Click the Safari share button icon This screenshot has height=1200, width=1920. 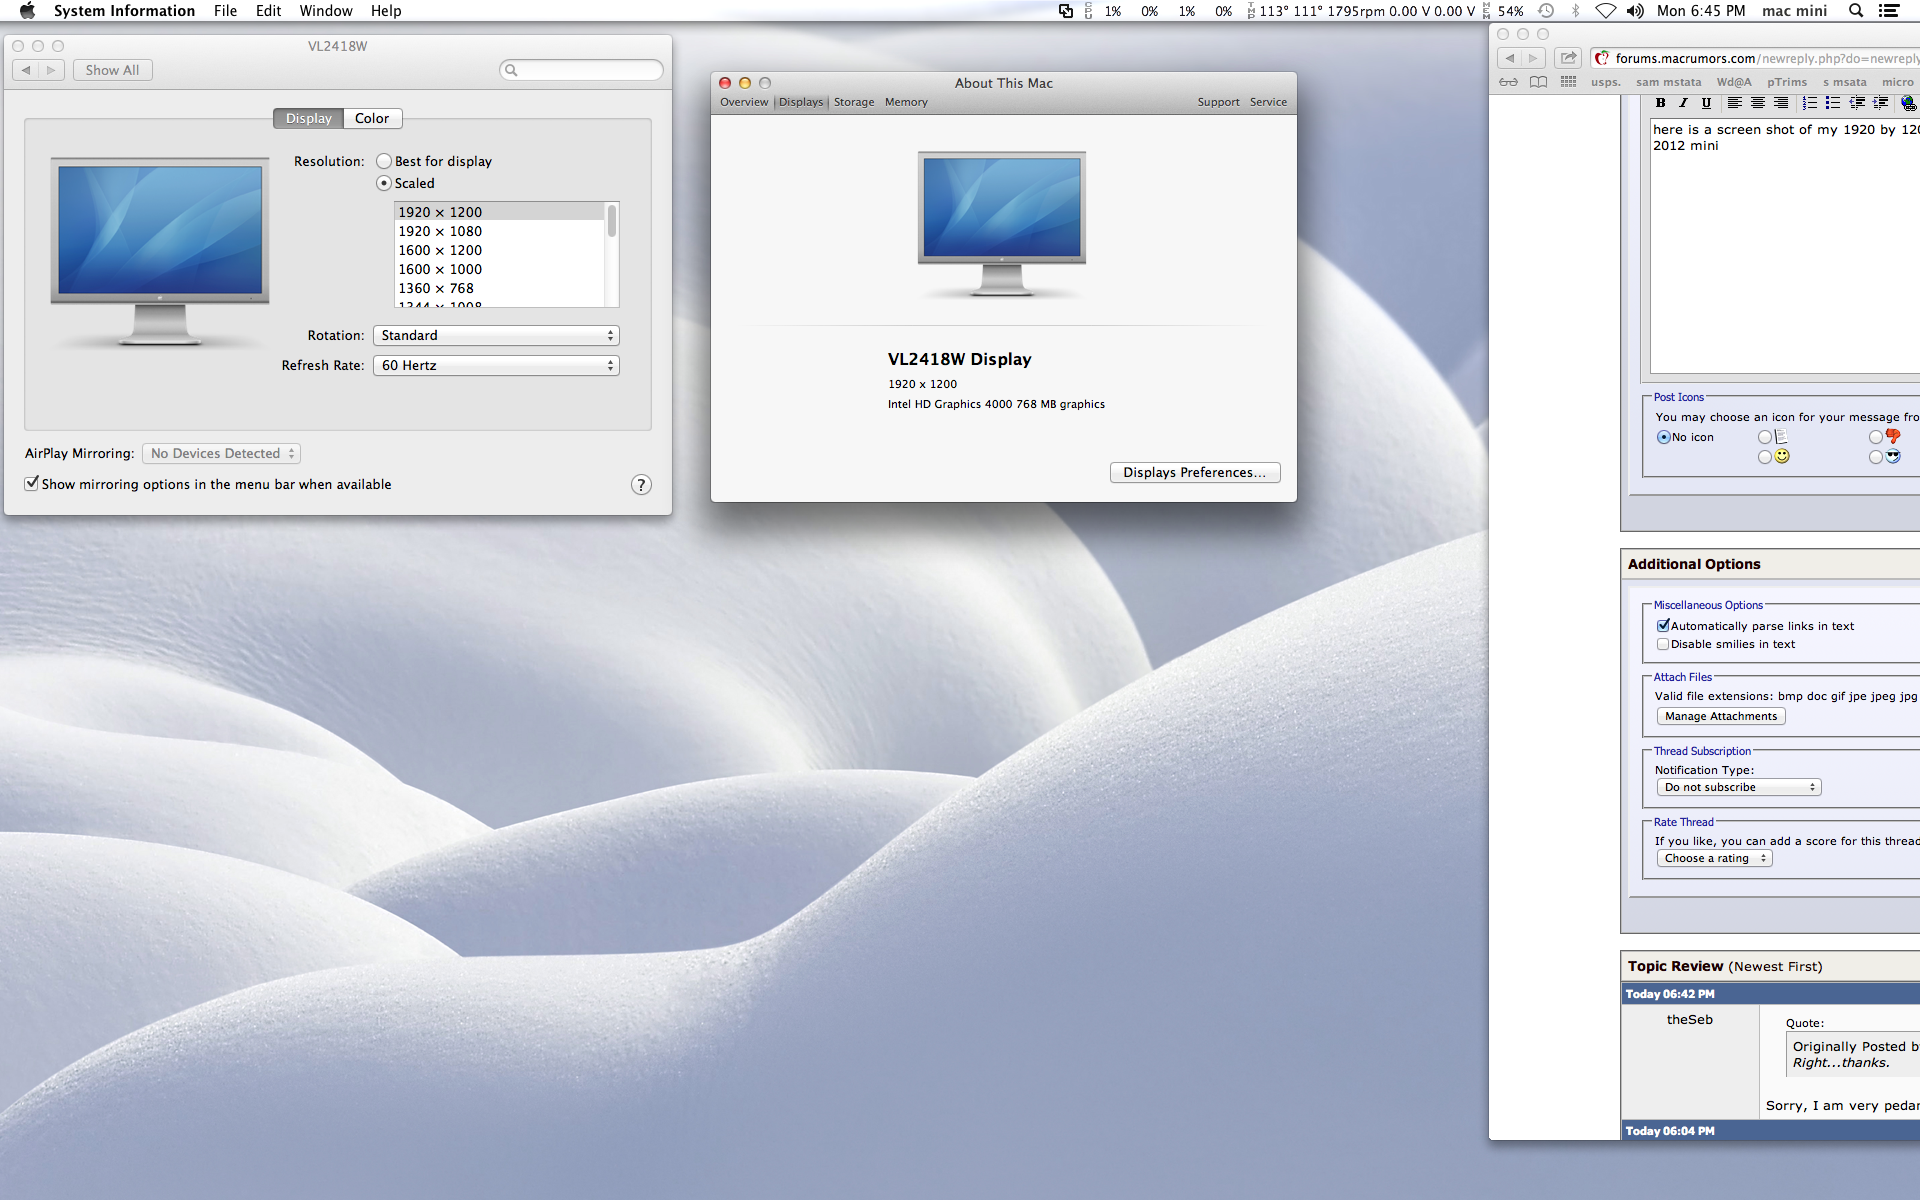(x=1568, y=58)
